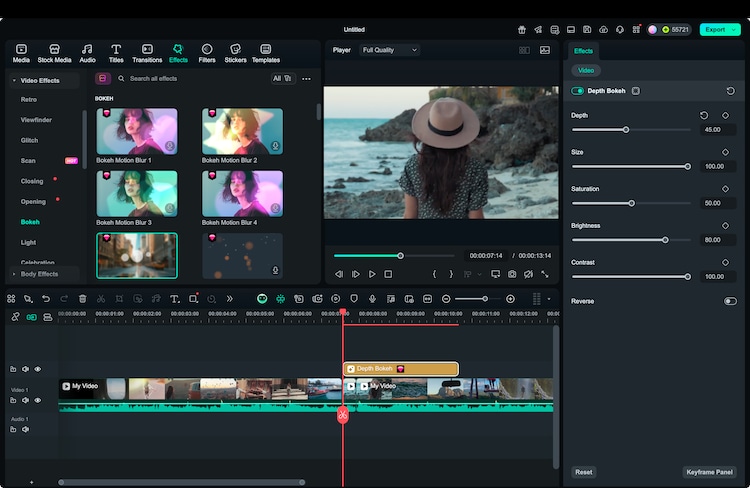This screenshot has height=488, width=750.
Task: Adjust the Depth slider handle
Action: click(626, 130)
